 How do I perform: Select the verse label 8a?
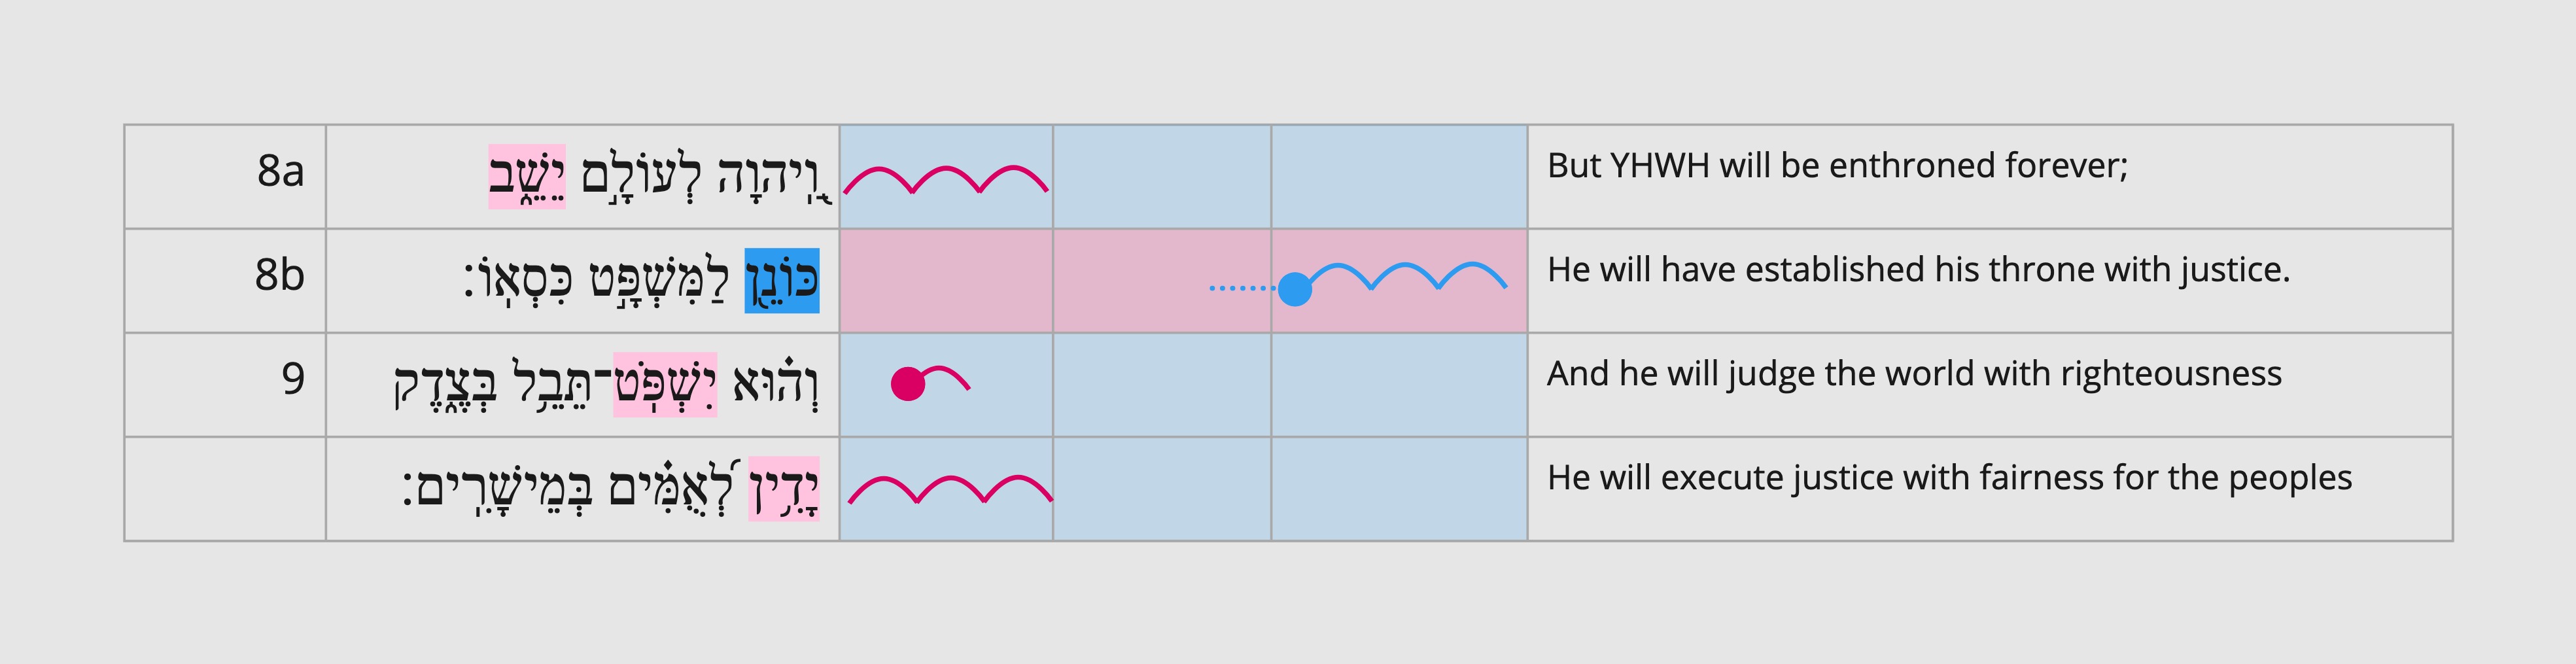click(280, 171)
